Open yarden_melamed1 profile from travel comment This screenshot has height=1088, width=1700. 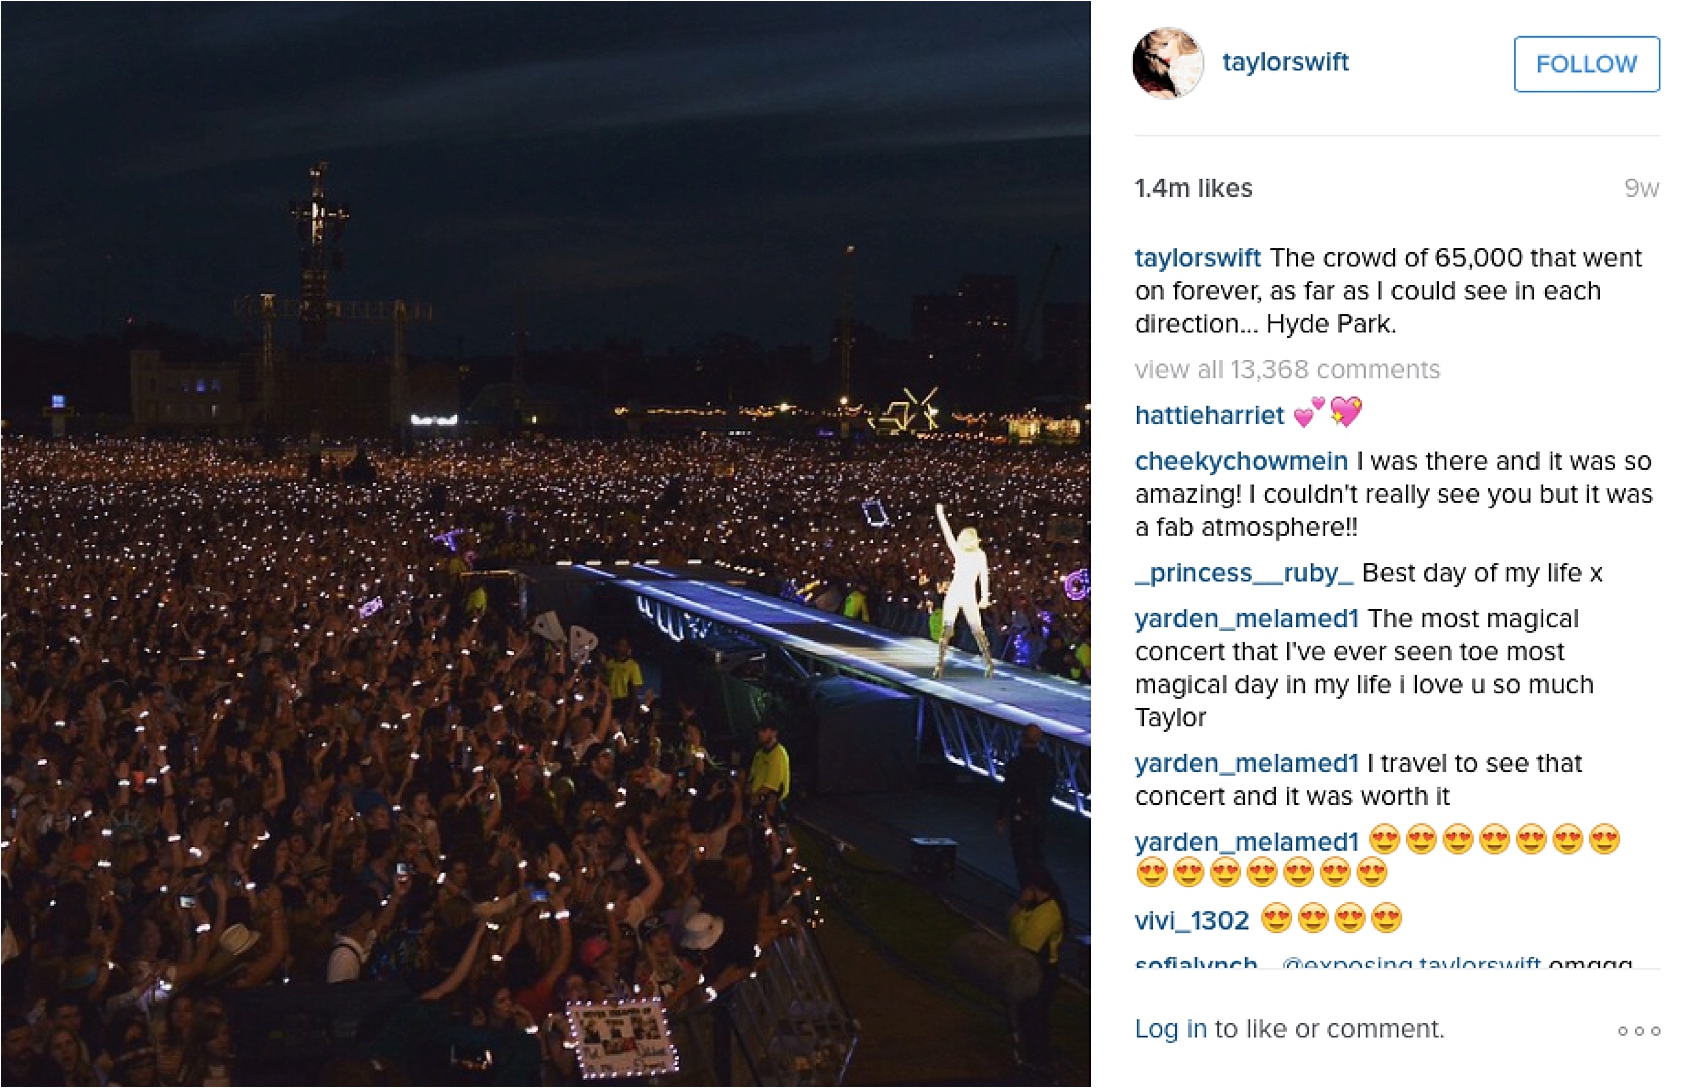click(1246, 763)
